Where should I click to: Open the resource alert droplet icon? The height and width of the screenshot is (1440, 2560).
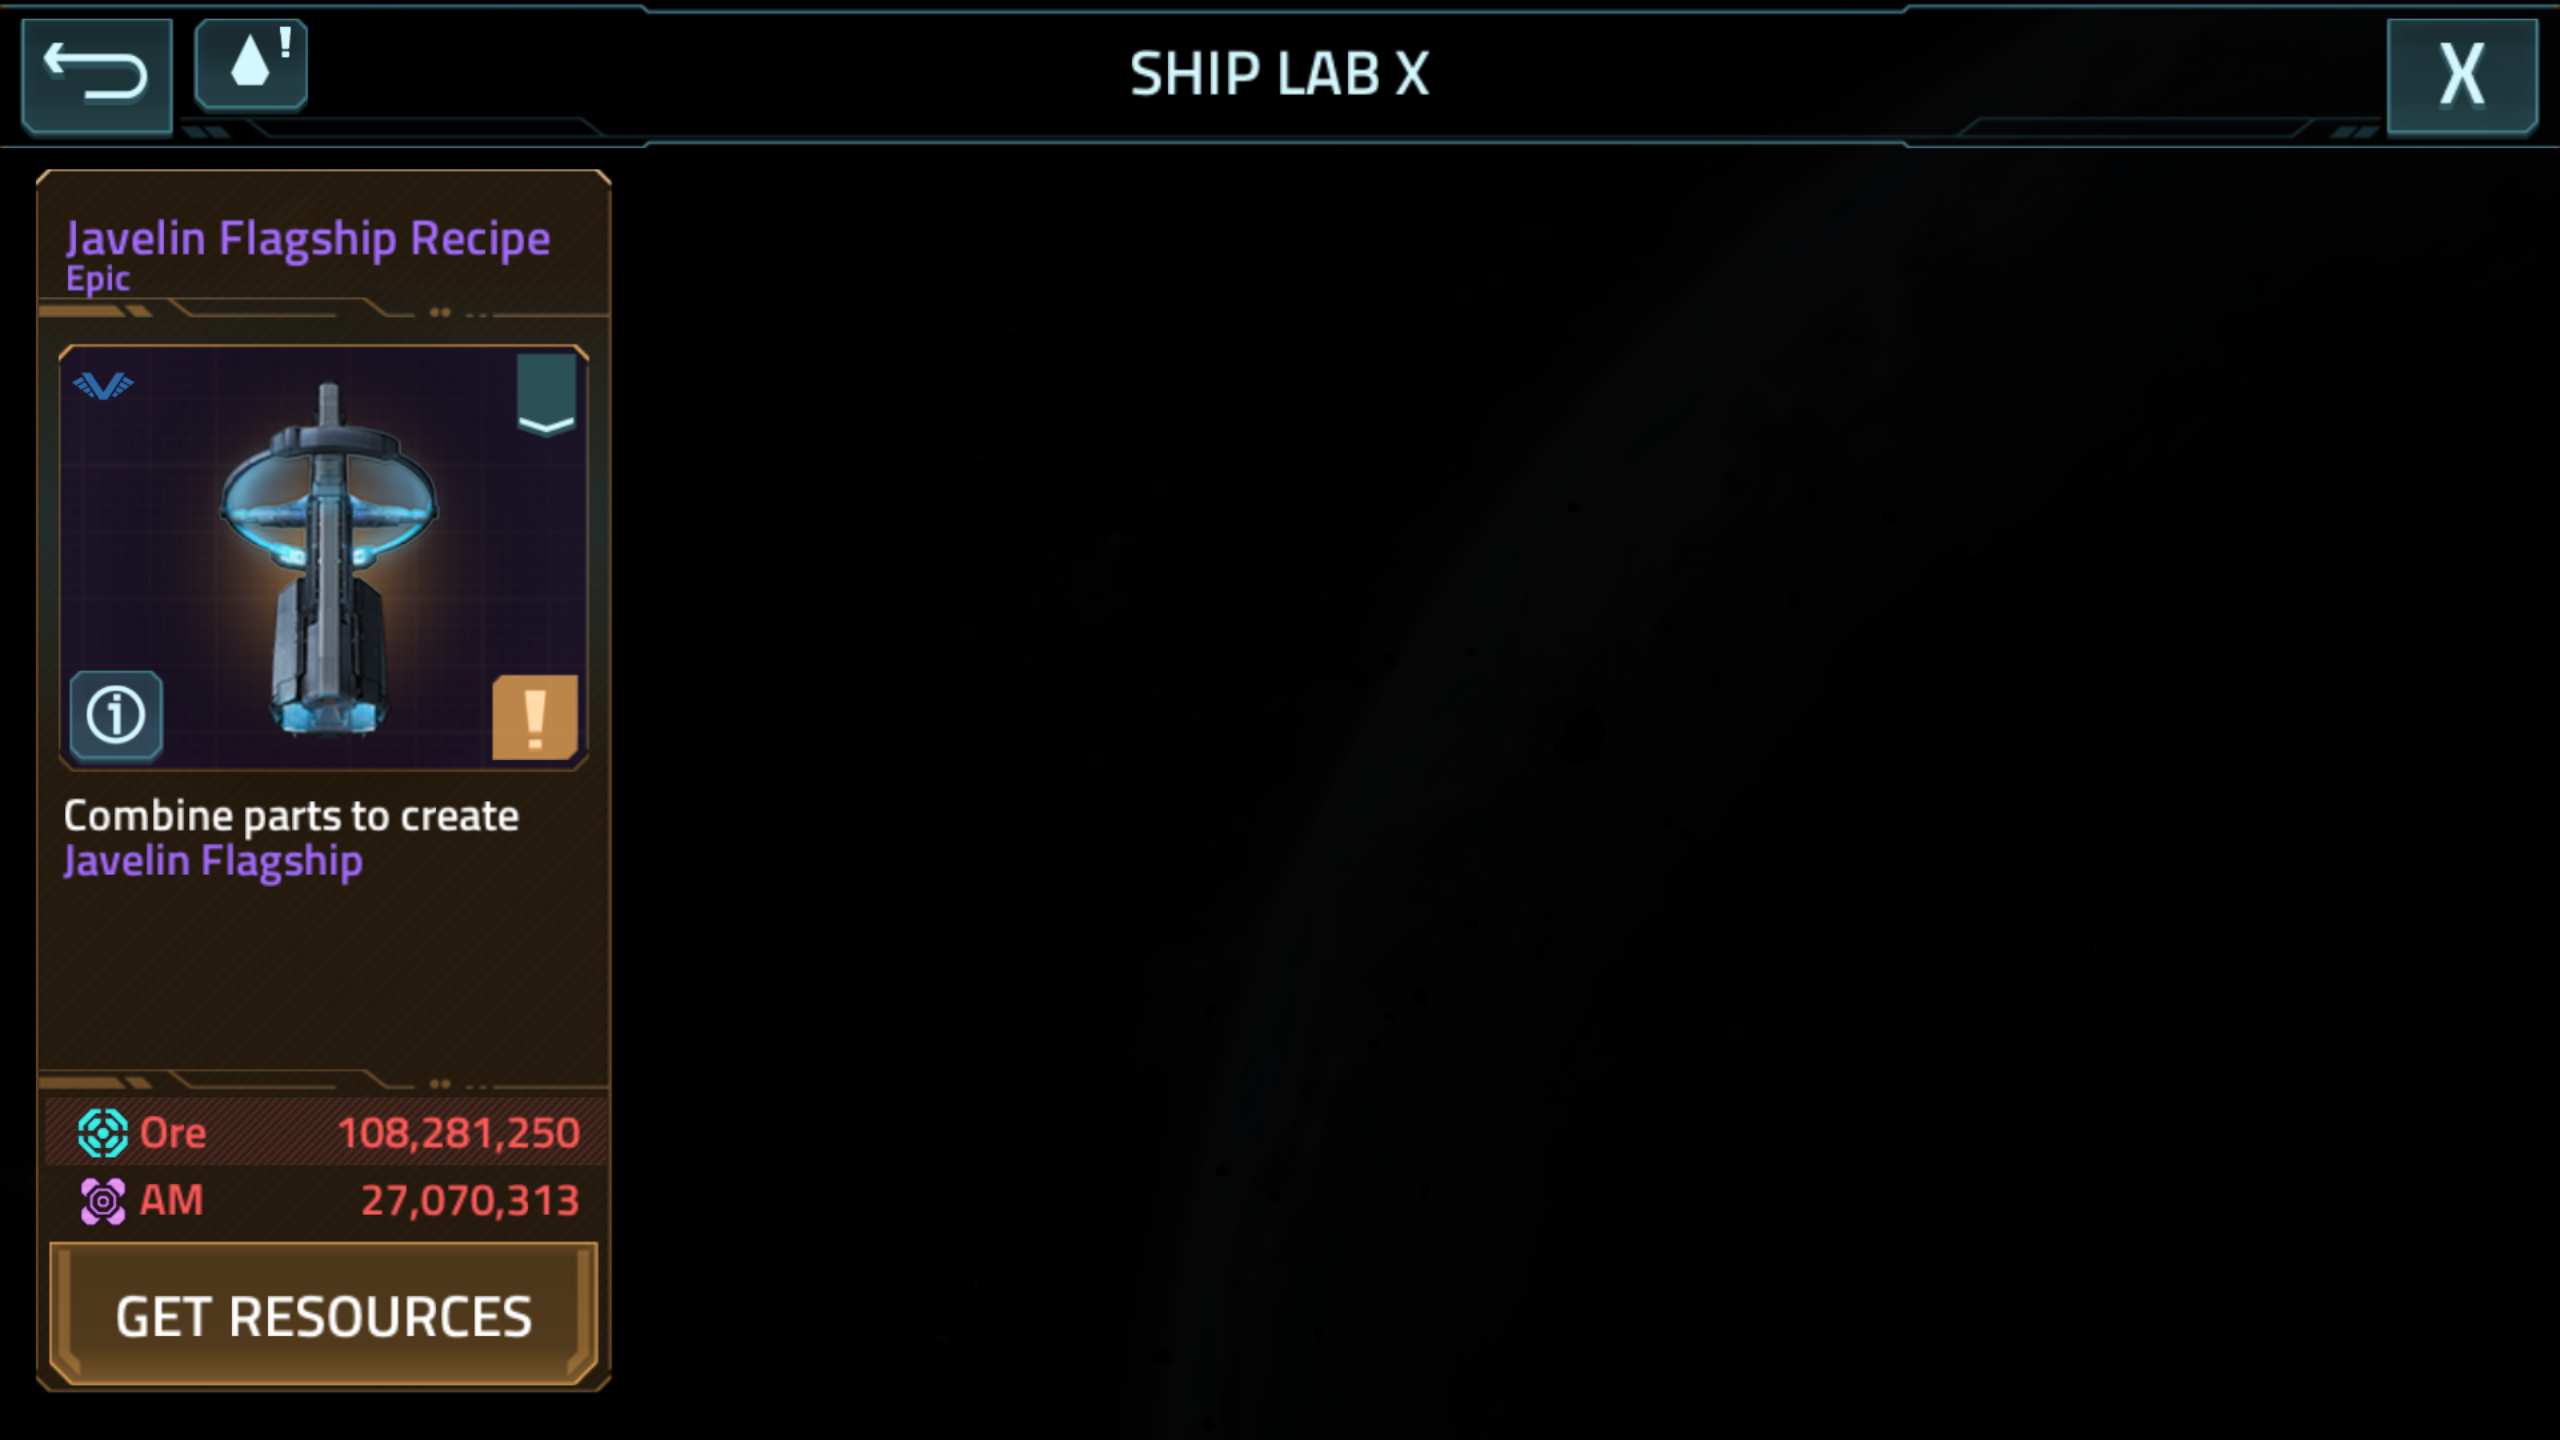tap(251, 63)
